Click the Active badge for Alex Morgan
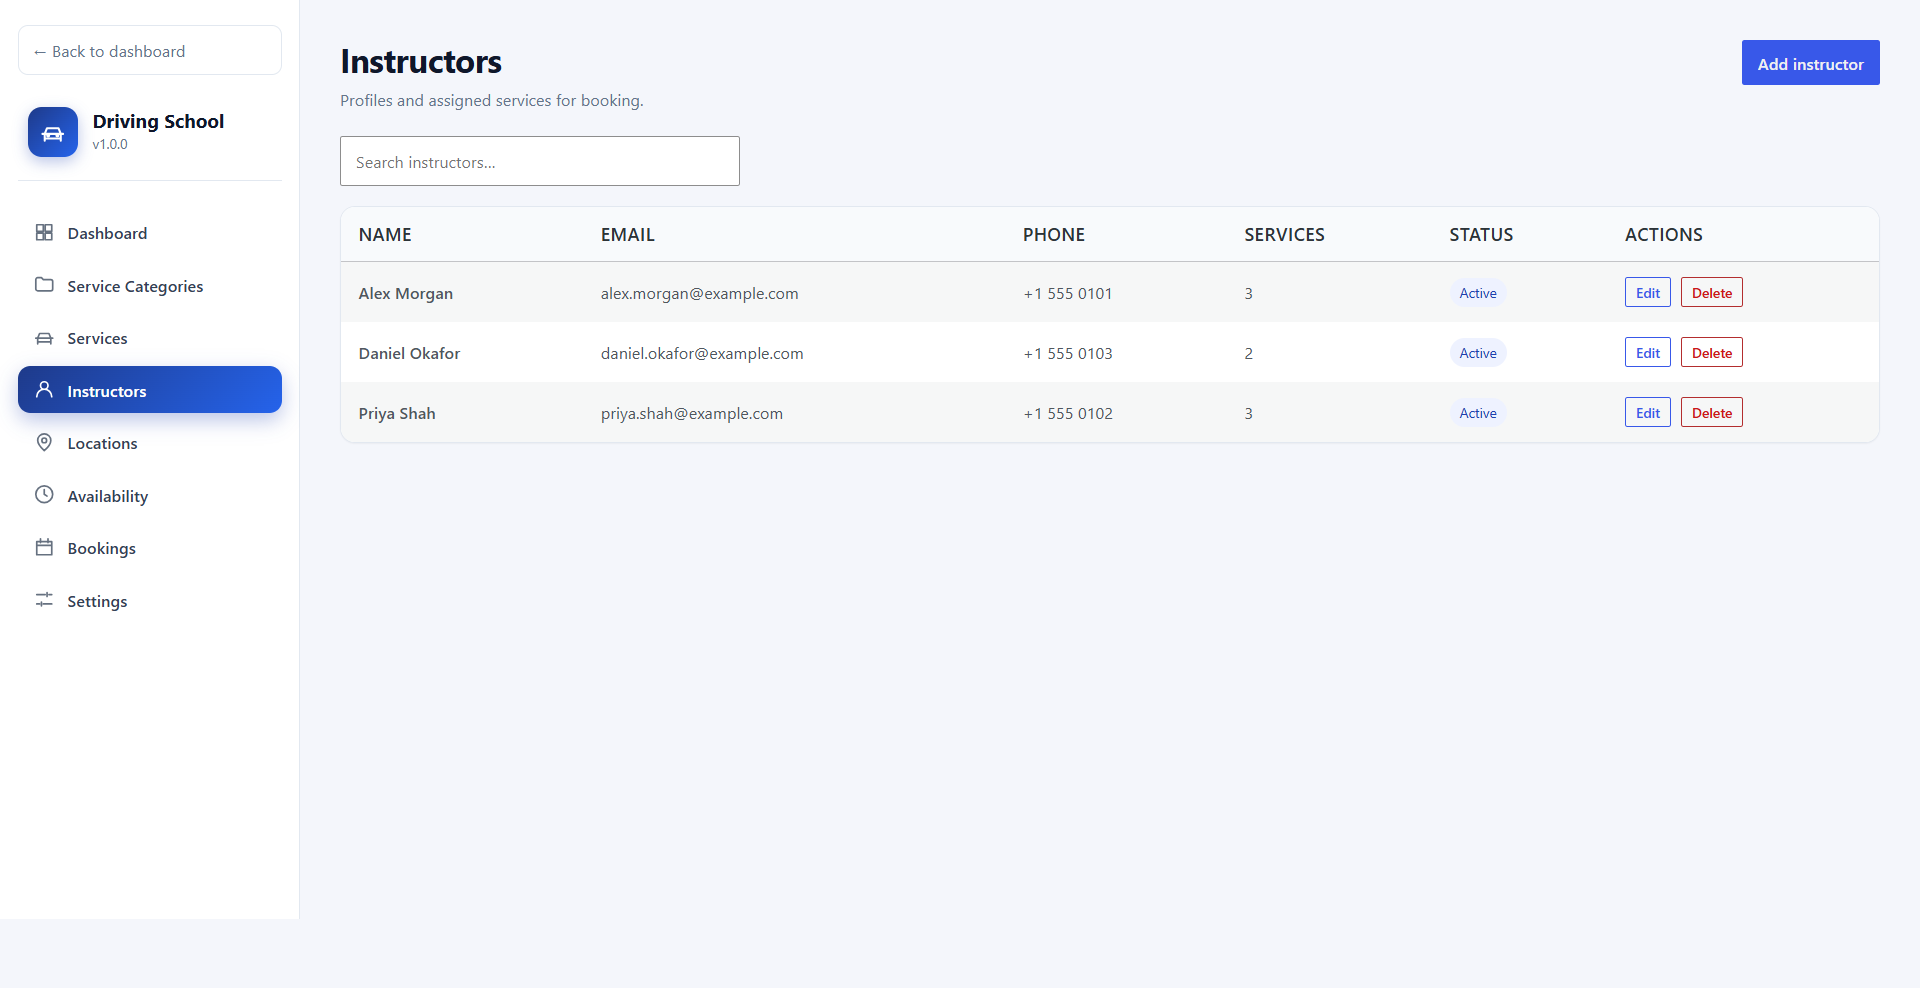The image size is (1920, 988). coord(1478,293)
